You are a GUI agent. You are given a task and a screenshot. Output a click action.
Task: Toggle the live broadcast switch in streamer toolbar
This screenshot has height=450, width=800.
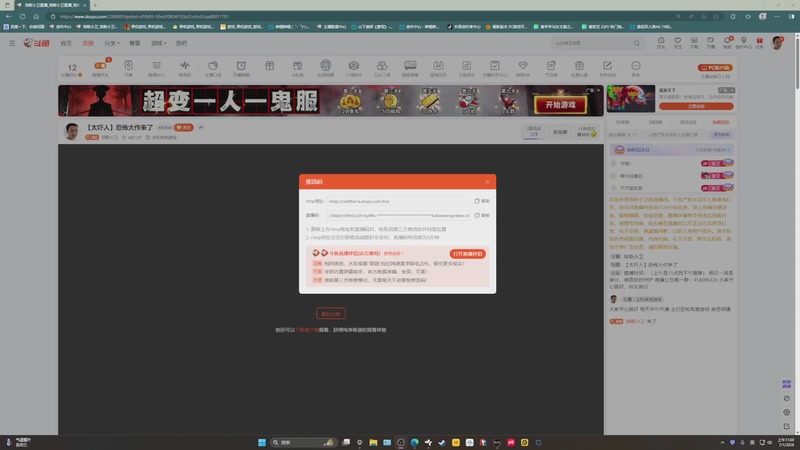pos(100,65)
